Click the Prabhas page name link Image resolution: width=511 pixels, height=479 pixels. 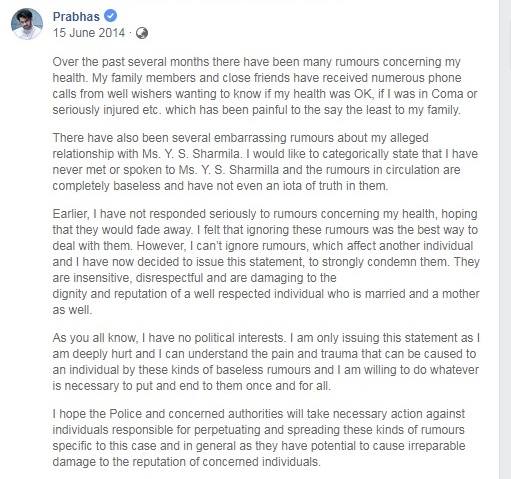click(x=76, y=17)
